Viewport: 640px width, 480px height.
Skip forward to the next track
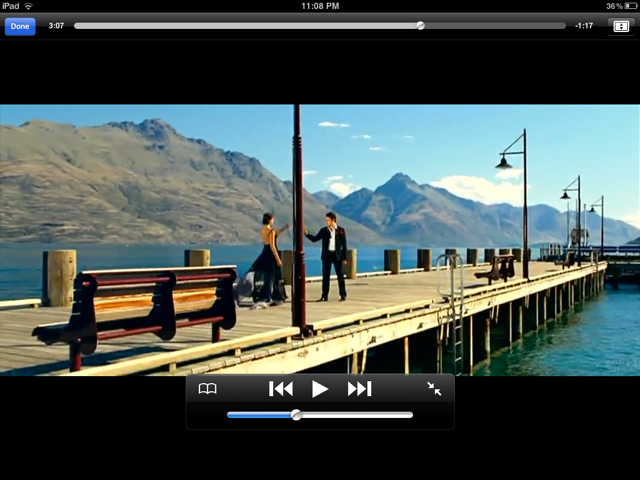[x=360, y=389]
